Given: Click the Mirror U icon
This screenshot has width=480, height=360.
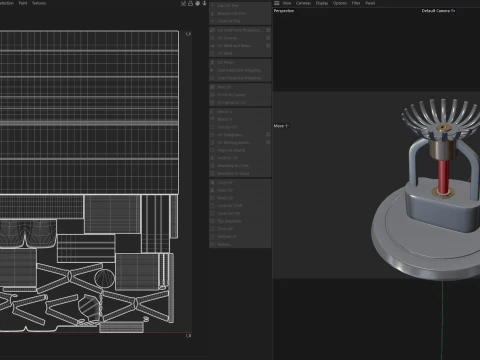Looking at the screenshot, I should [212, 111].
